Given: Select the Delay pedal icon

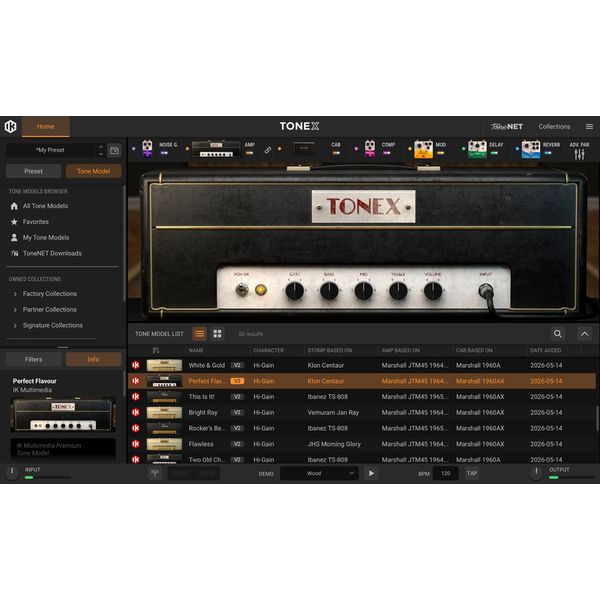Looking at the screenshot, I should [477, 149].
